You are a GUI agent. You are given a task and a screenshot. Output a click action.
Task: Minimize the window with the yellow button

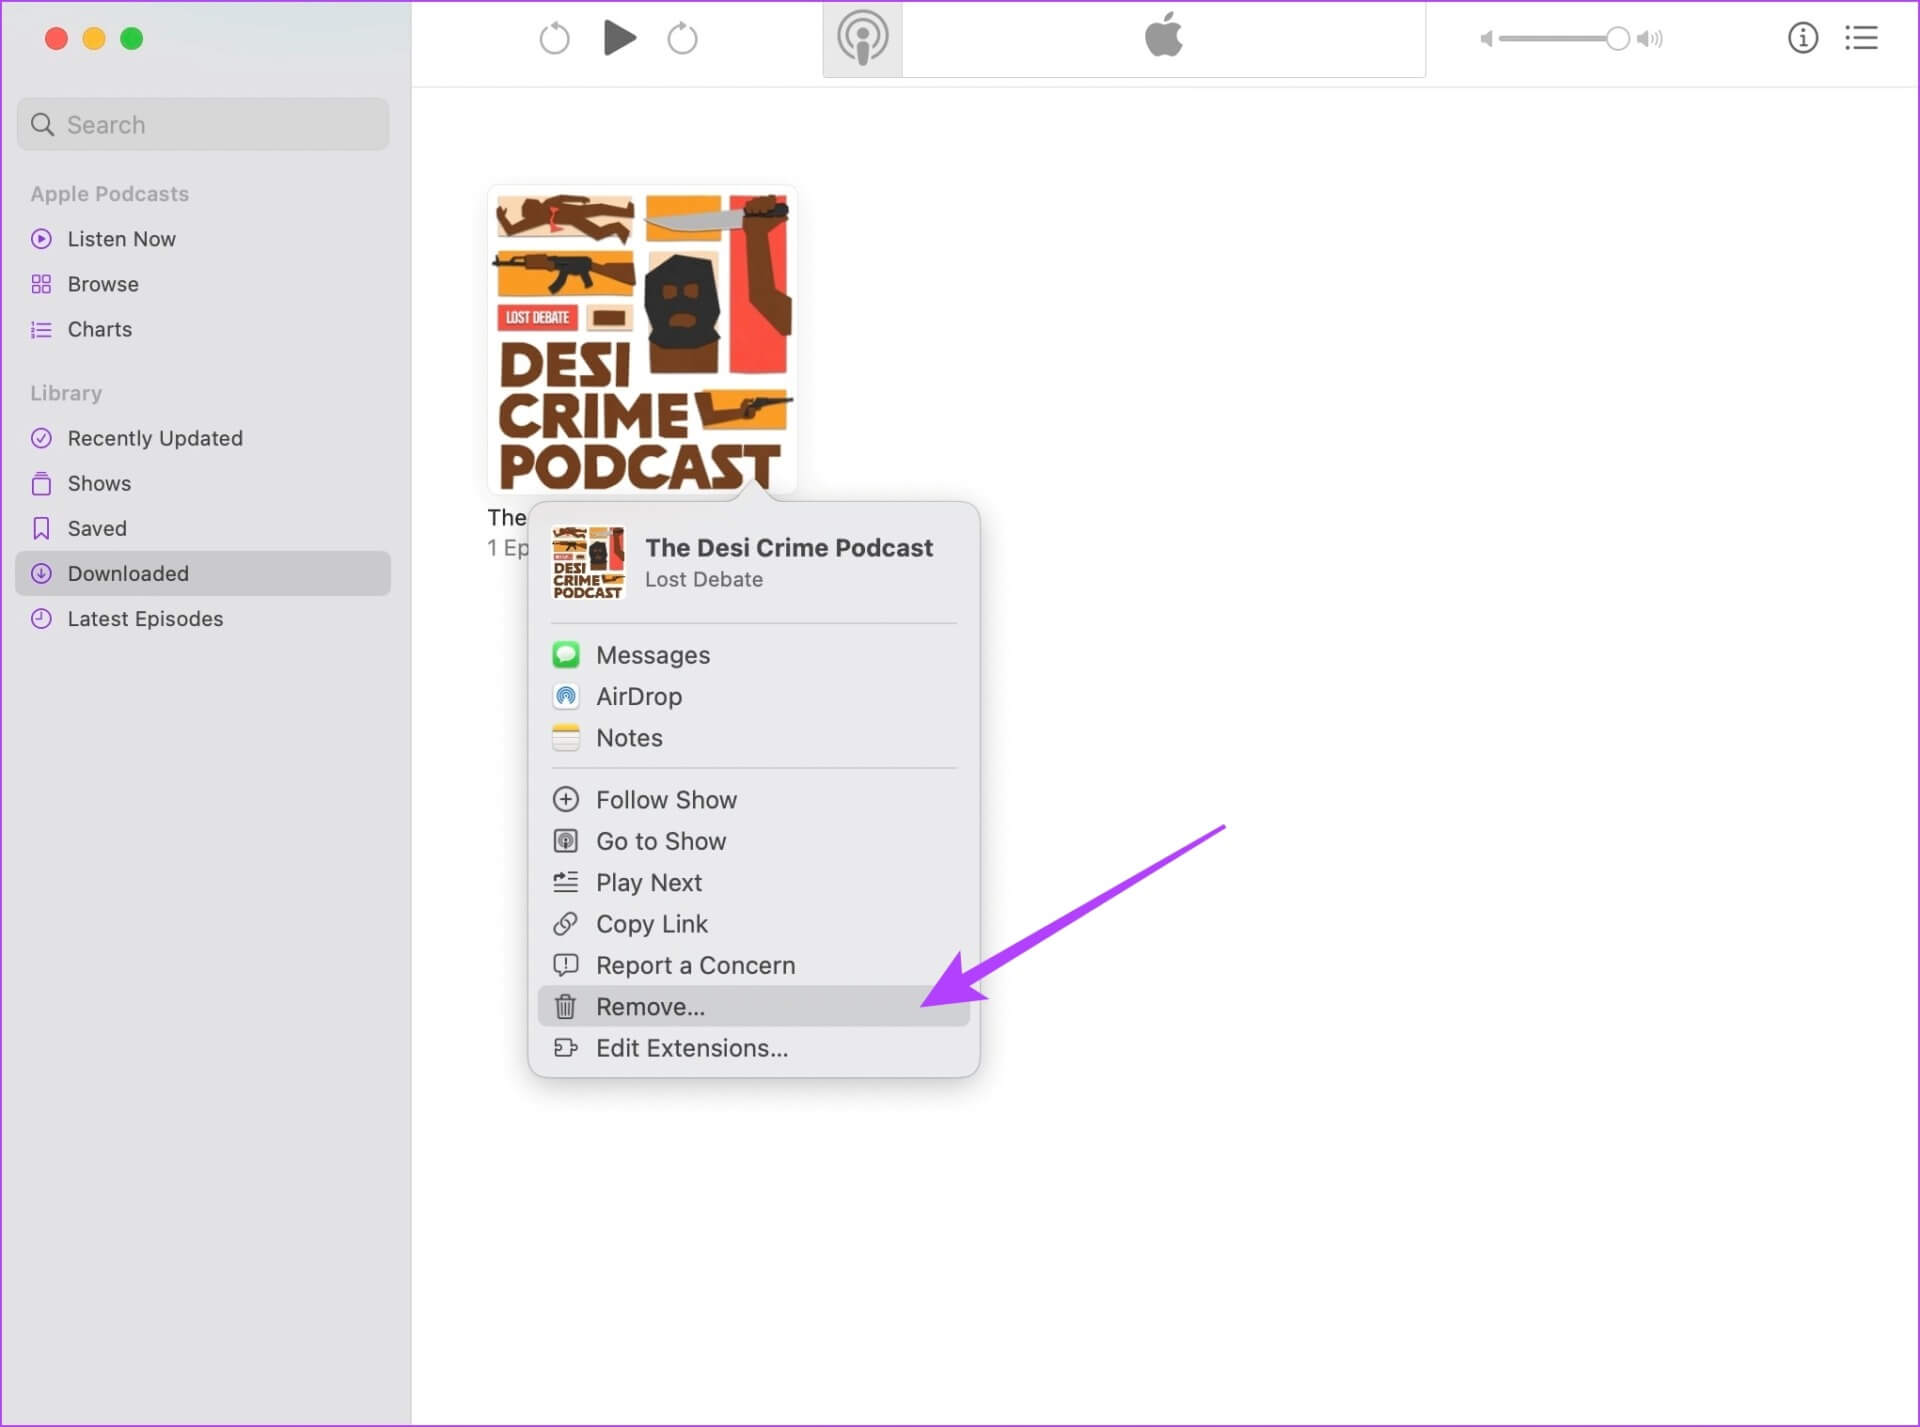[94, 38]
